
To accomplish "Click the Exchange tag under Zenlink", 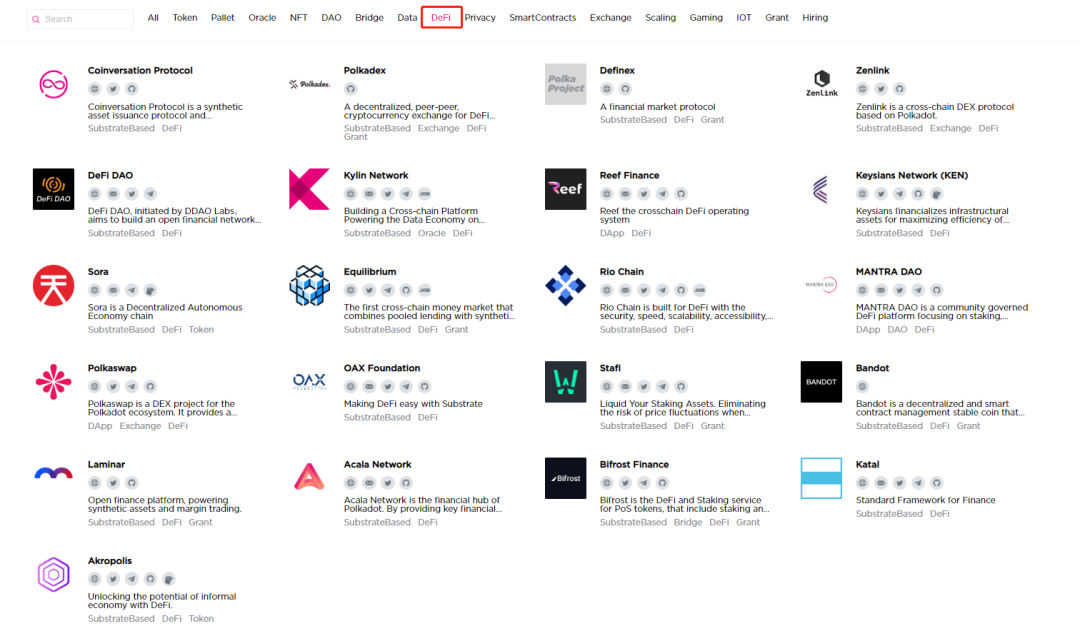I will coord(951,129).
